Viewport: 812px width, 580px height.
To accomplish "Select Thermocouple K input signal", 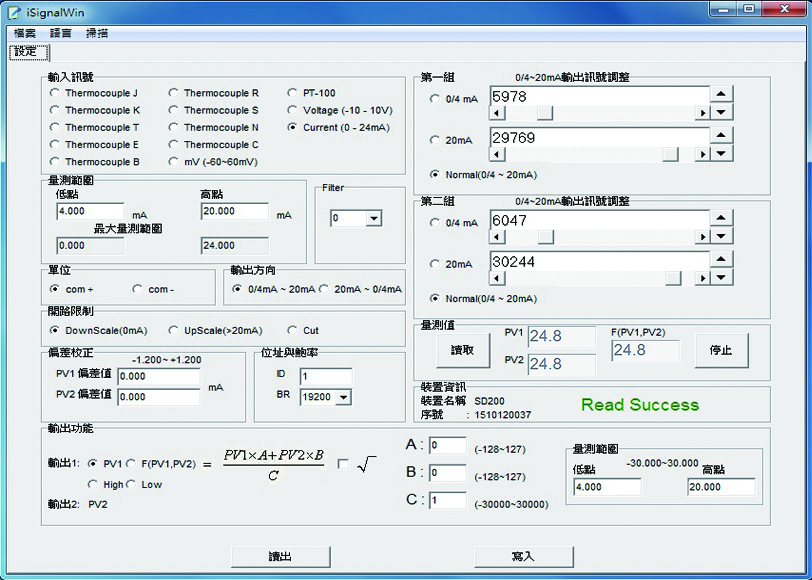I will (x=54, y=110).
